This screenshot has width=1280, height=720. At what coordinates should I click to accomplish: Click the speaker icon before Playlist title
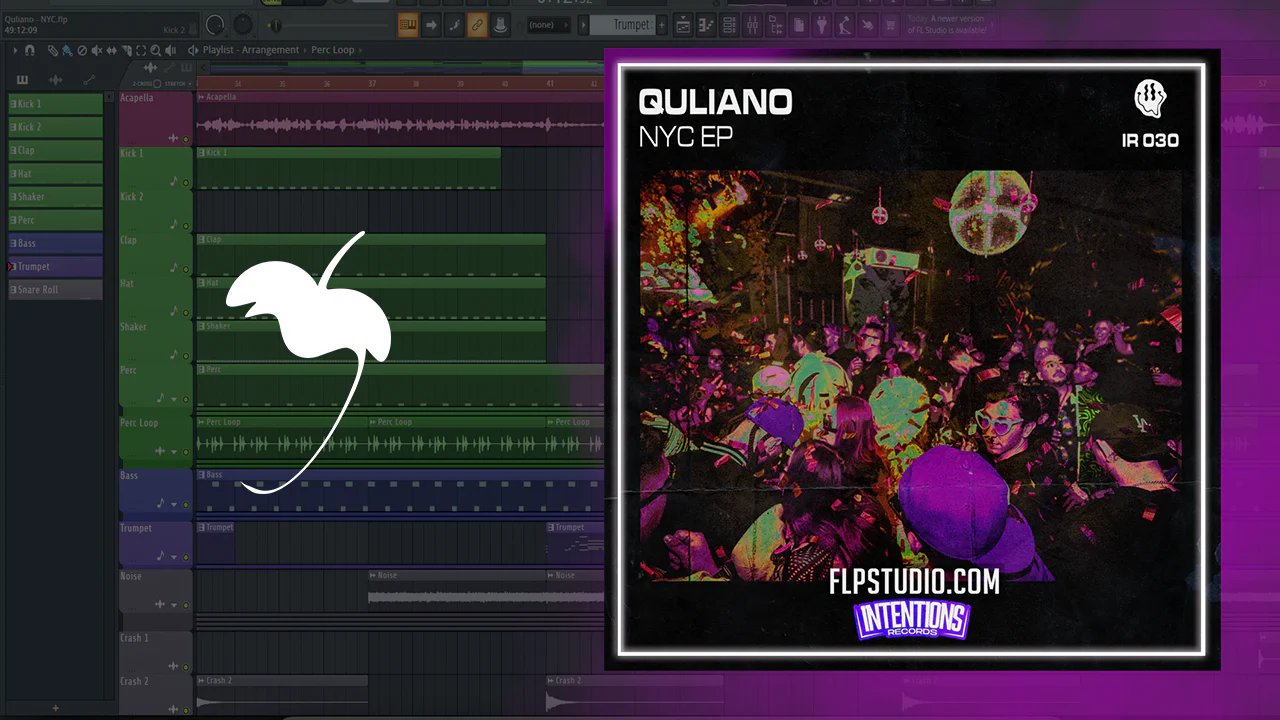[x=192, y=50]
